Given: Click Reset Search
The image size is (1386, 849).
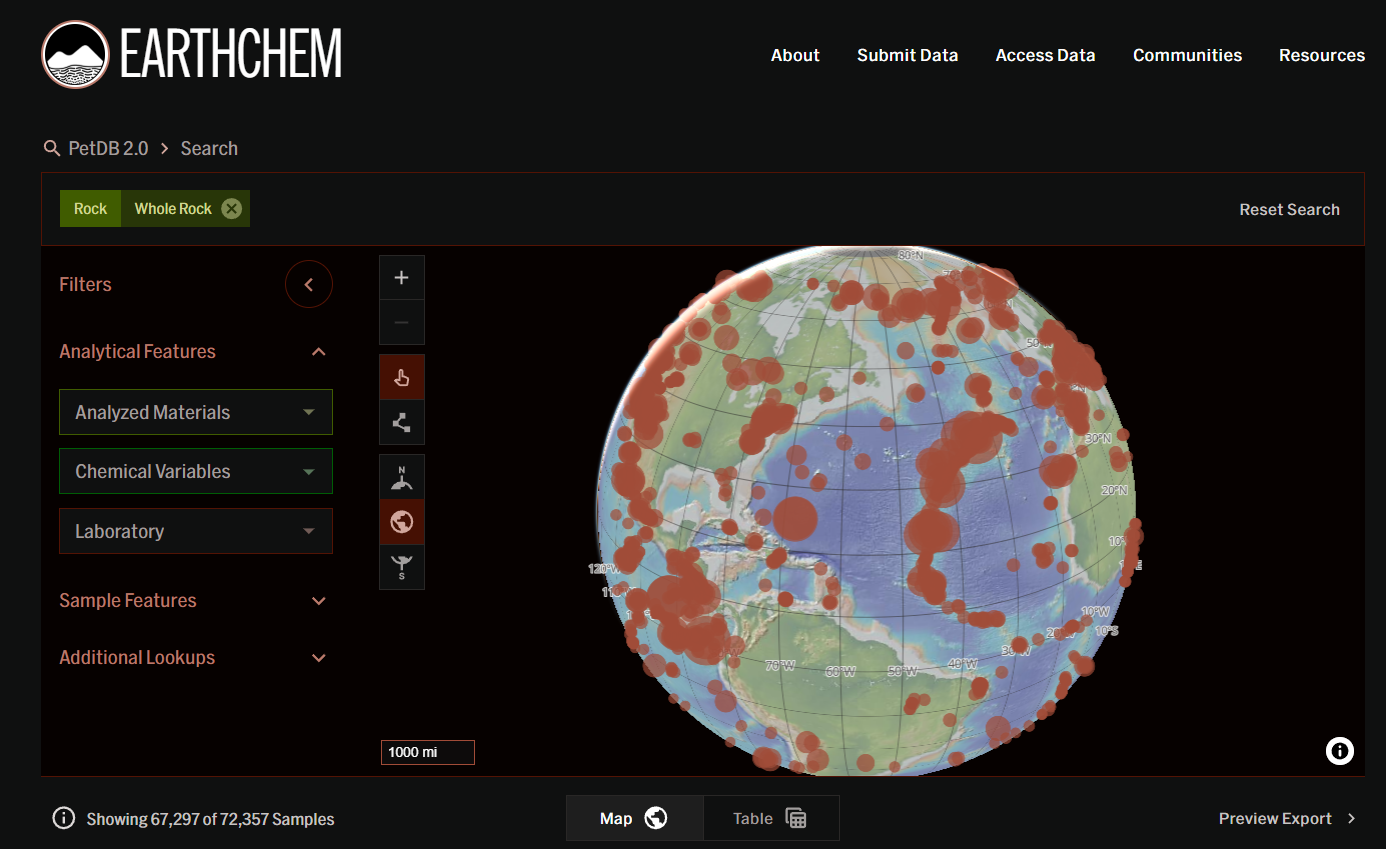Looking at the screenshot, I should point(1289,209).
